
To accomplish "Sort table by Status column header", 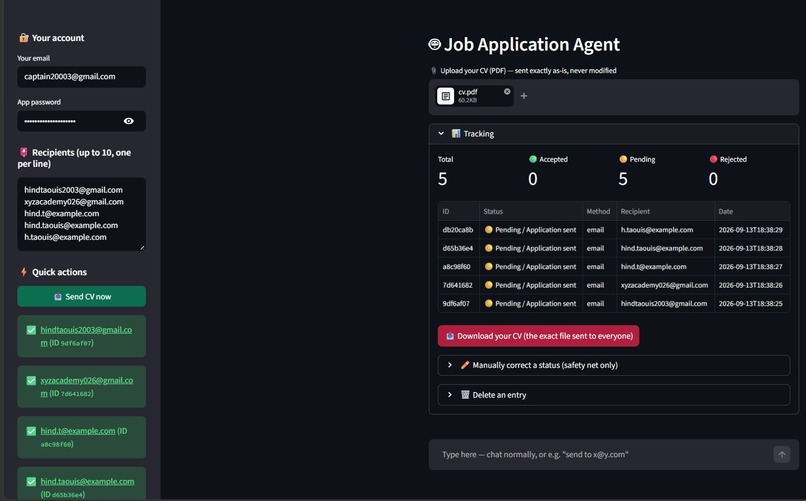I will tap(530, 211).
